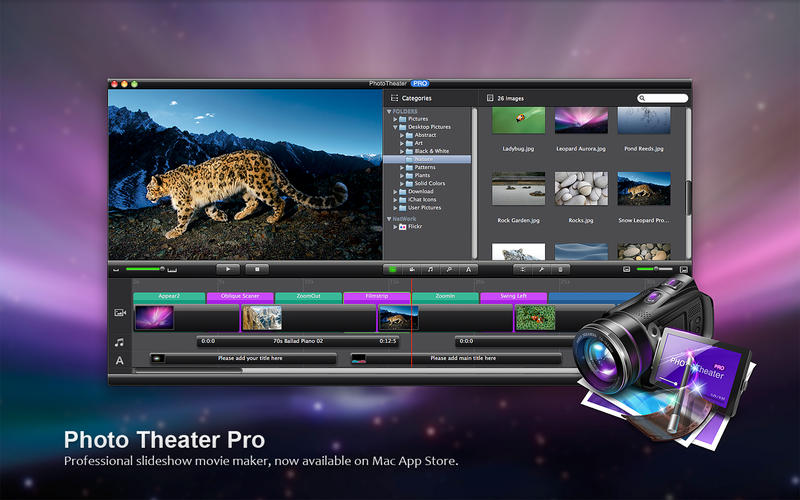Open the video camera tab in toolbar
The height and width of the screenshot is (500, 800).
tap(411, 269)
